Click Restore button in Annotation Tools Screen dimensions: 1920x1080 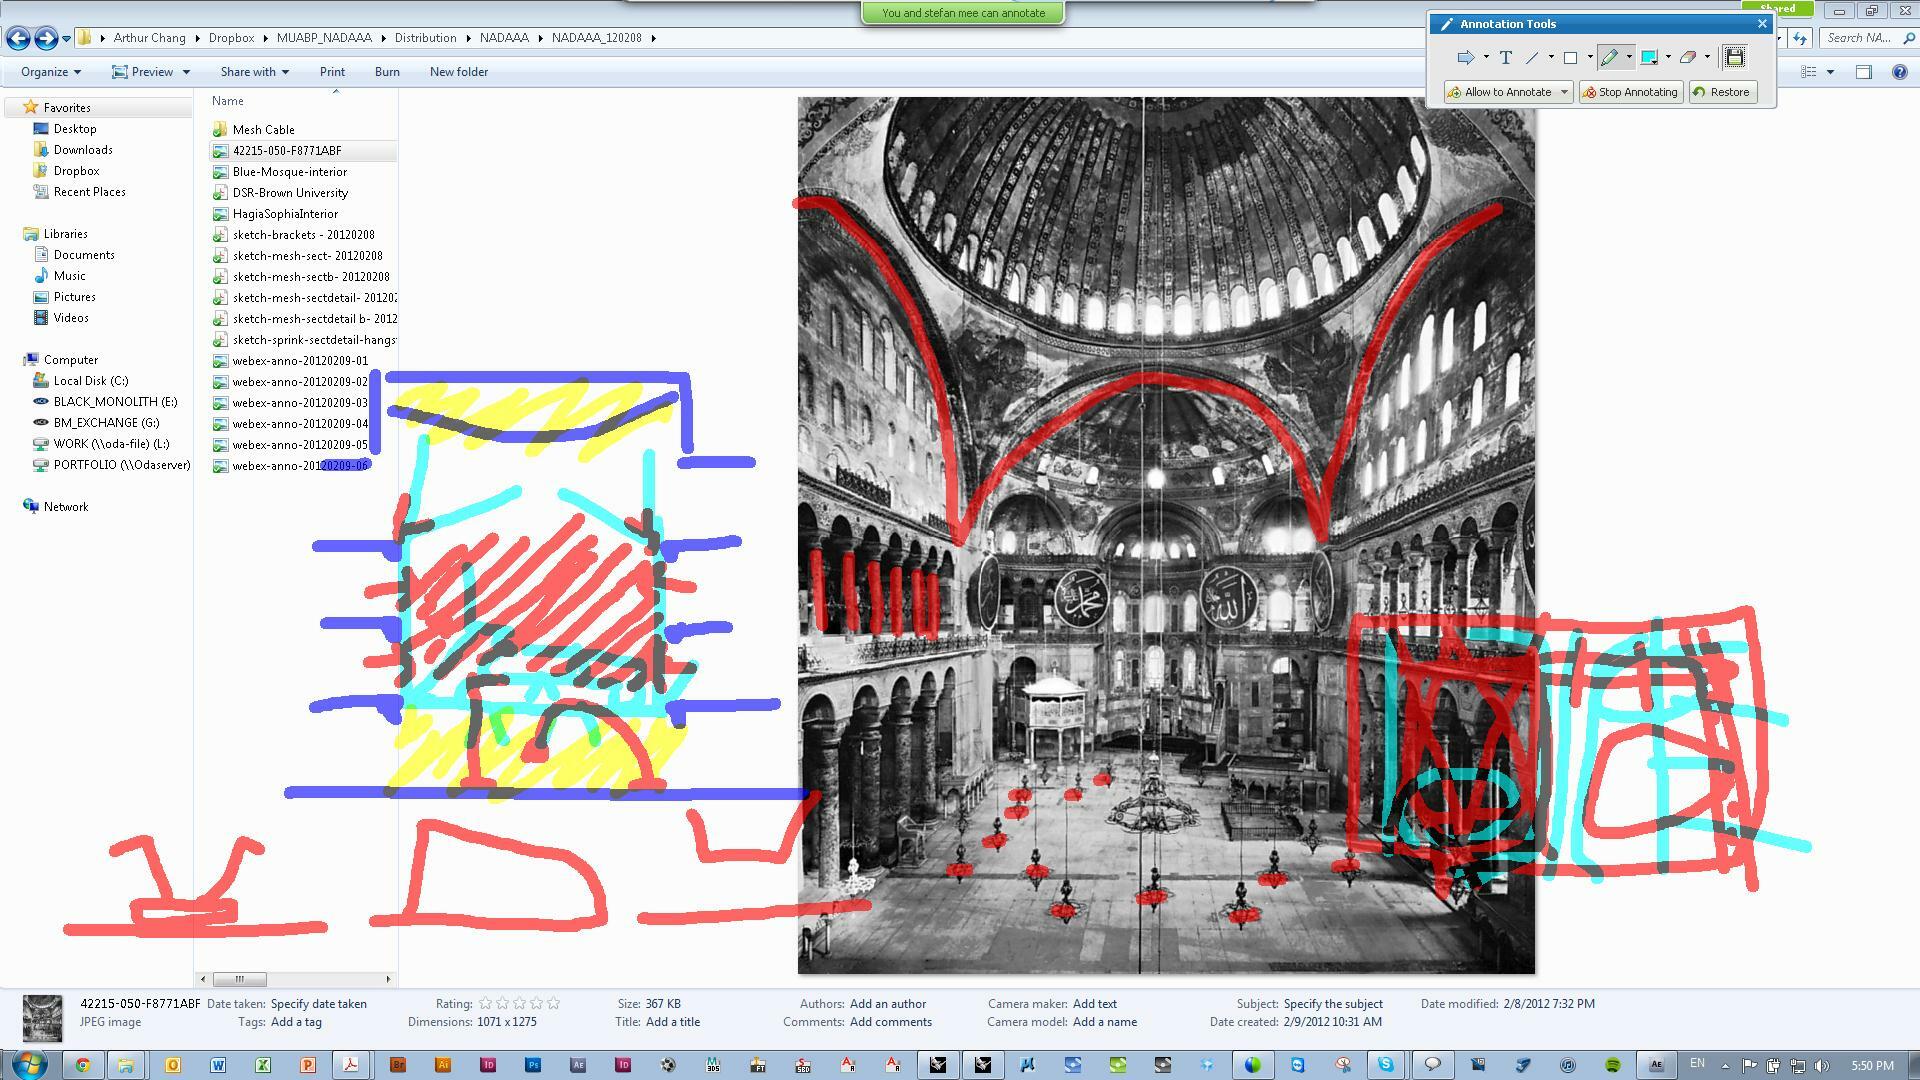coord(1722,92)
